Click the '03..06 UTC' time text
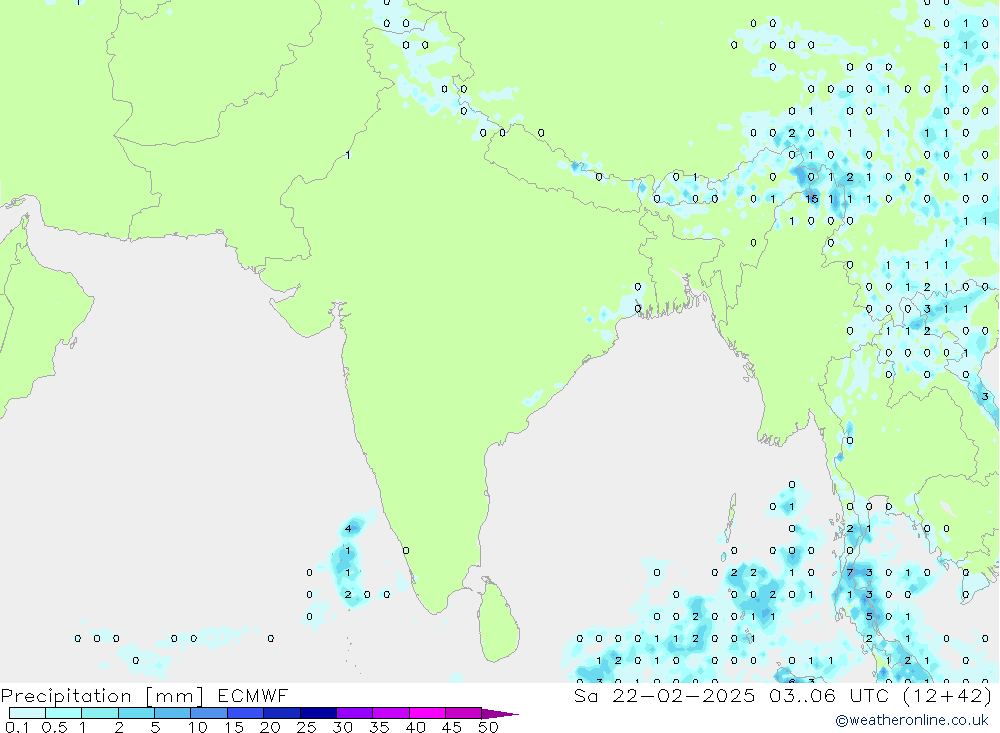This screenshot has height=733, width=1000. tap(828, 695)
